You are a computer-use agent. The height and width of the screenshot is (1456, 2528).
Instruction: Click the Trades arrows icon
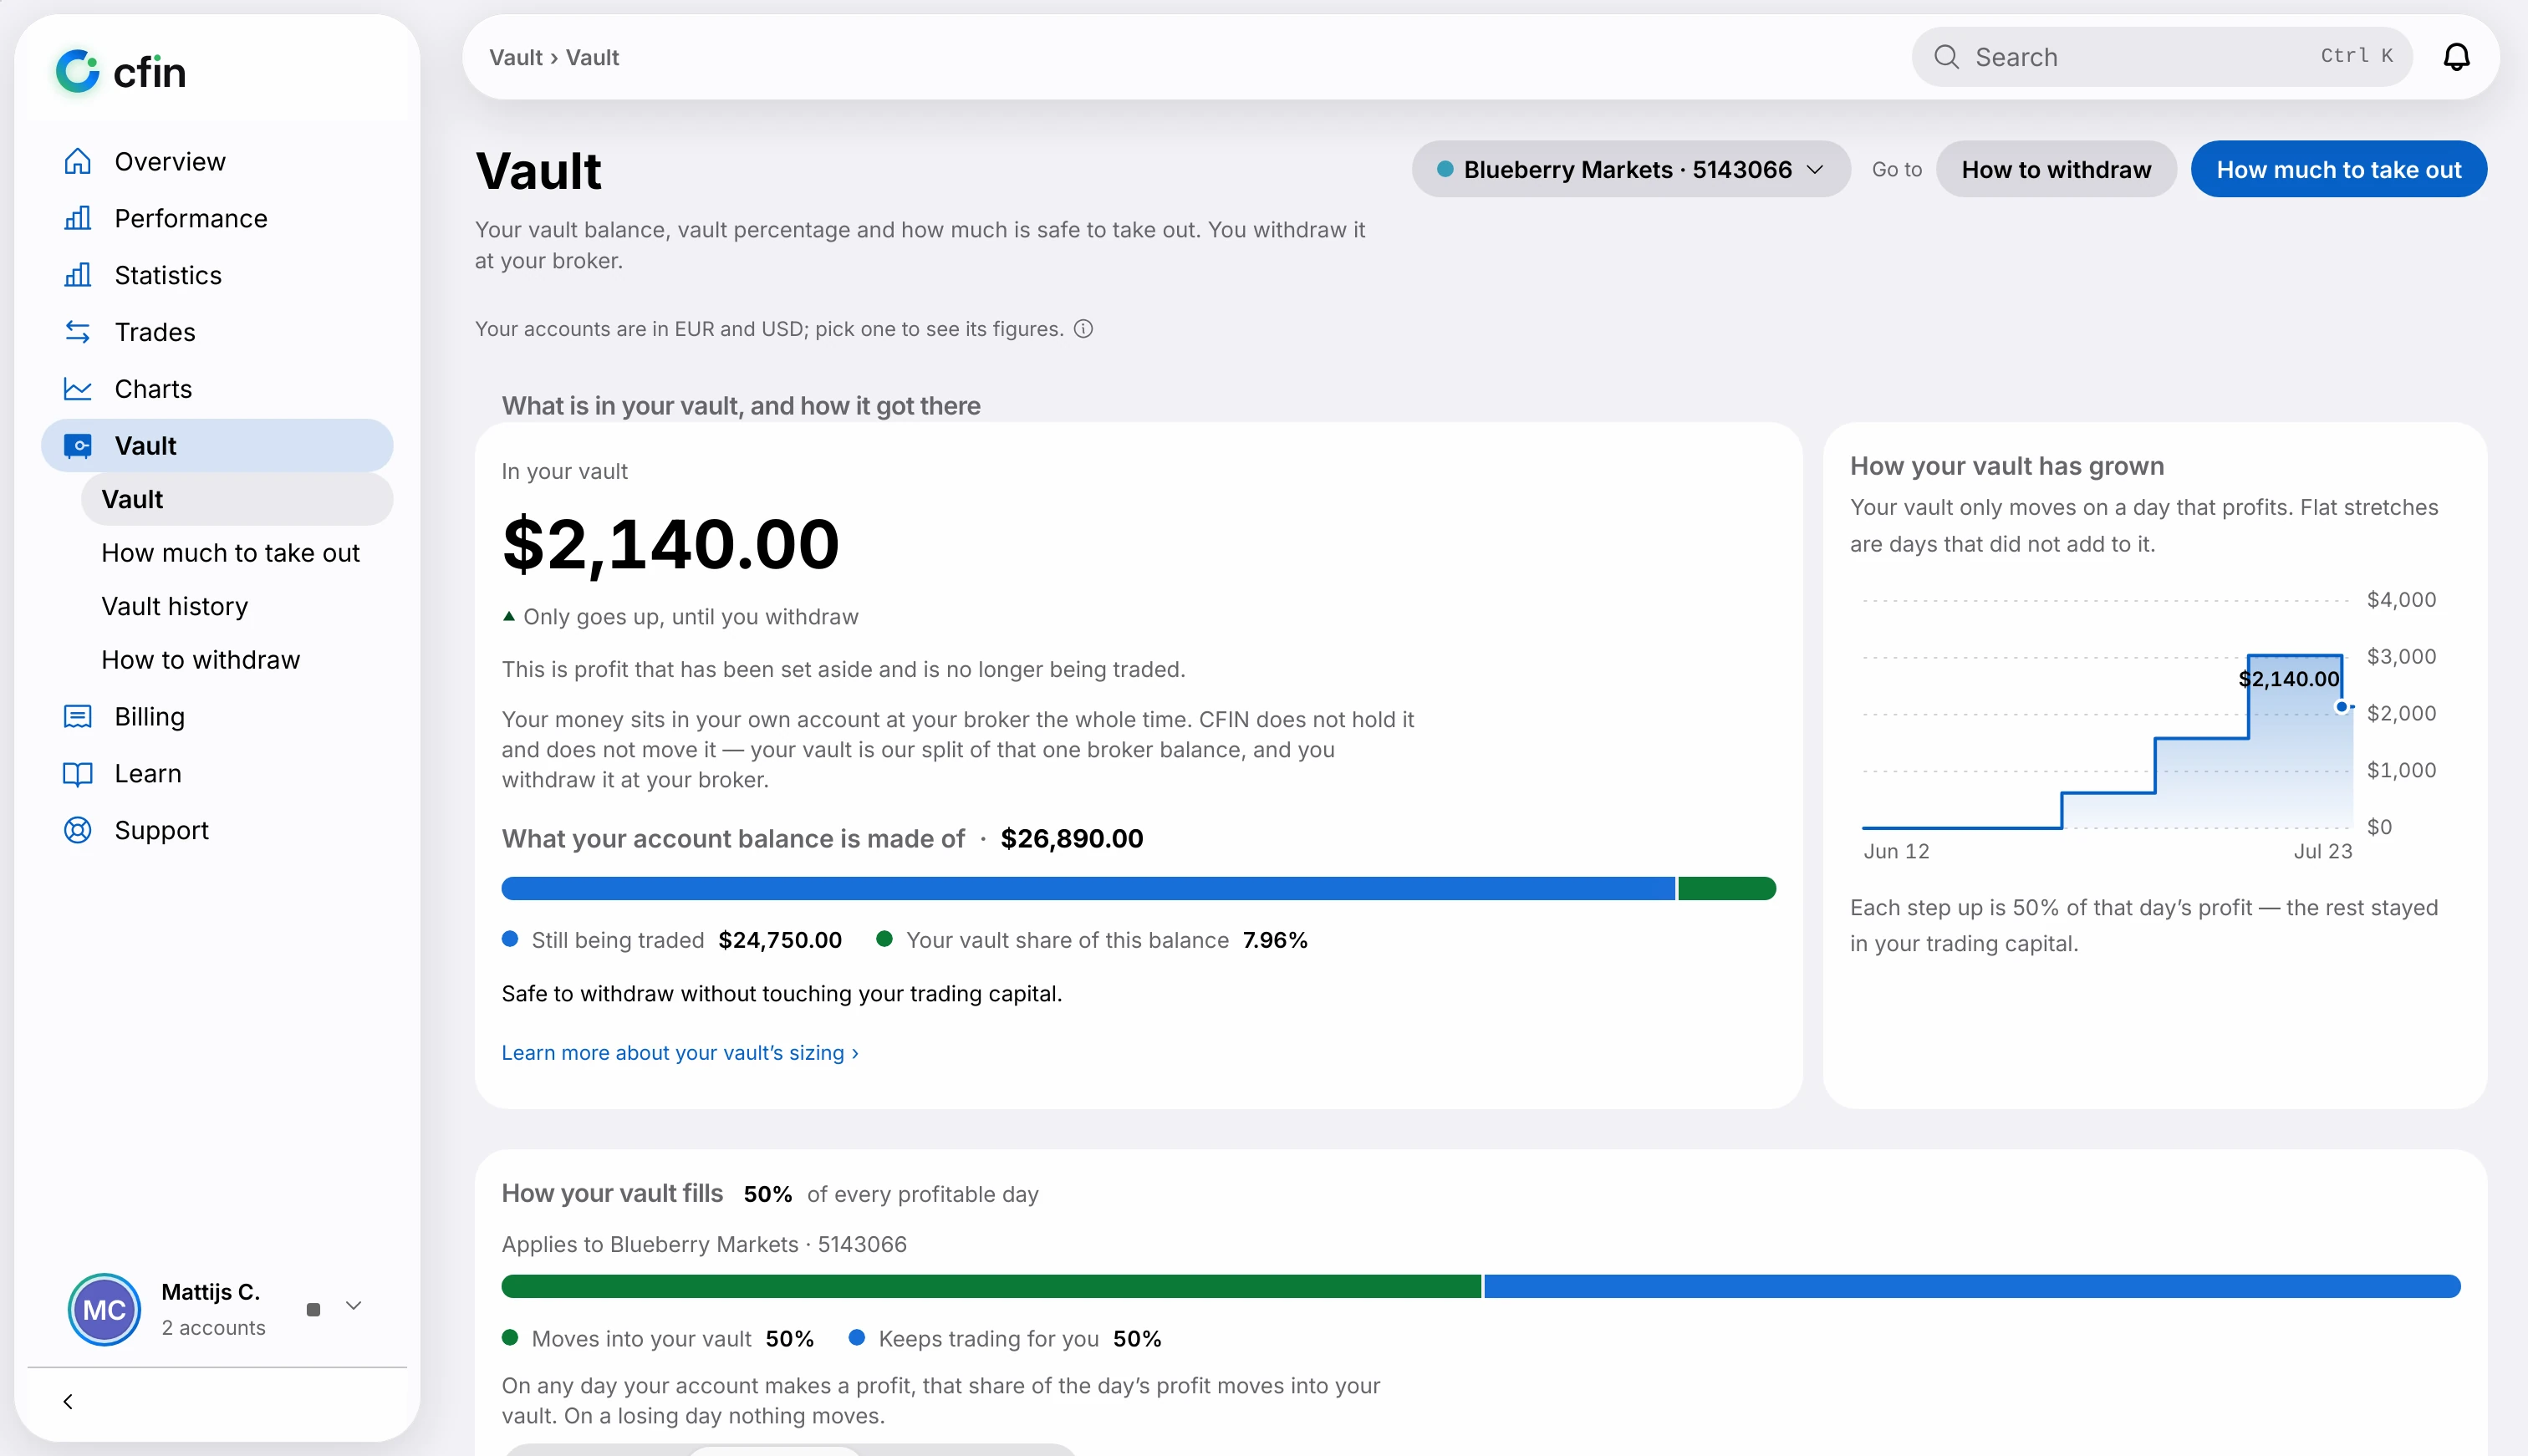point(77,331)
